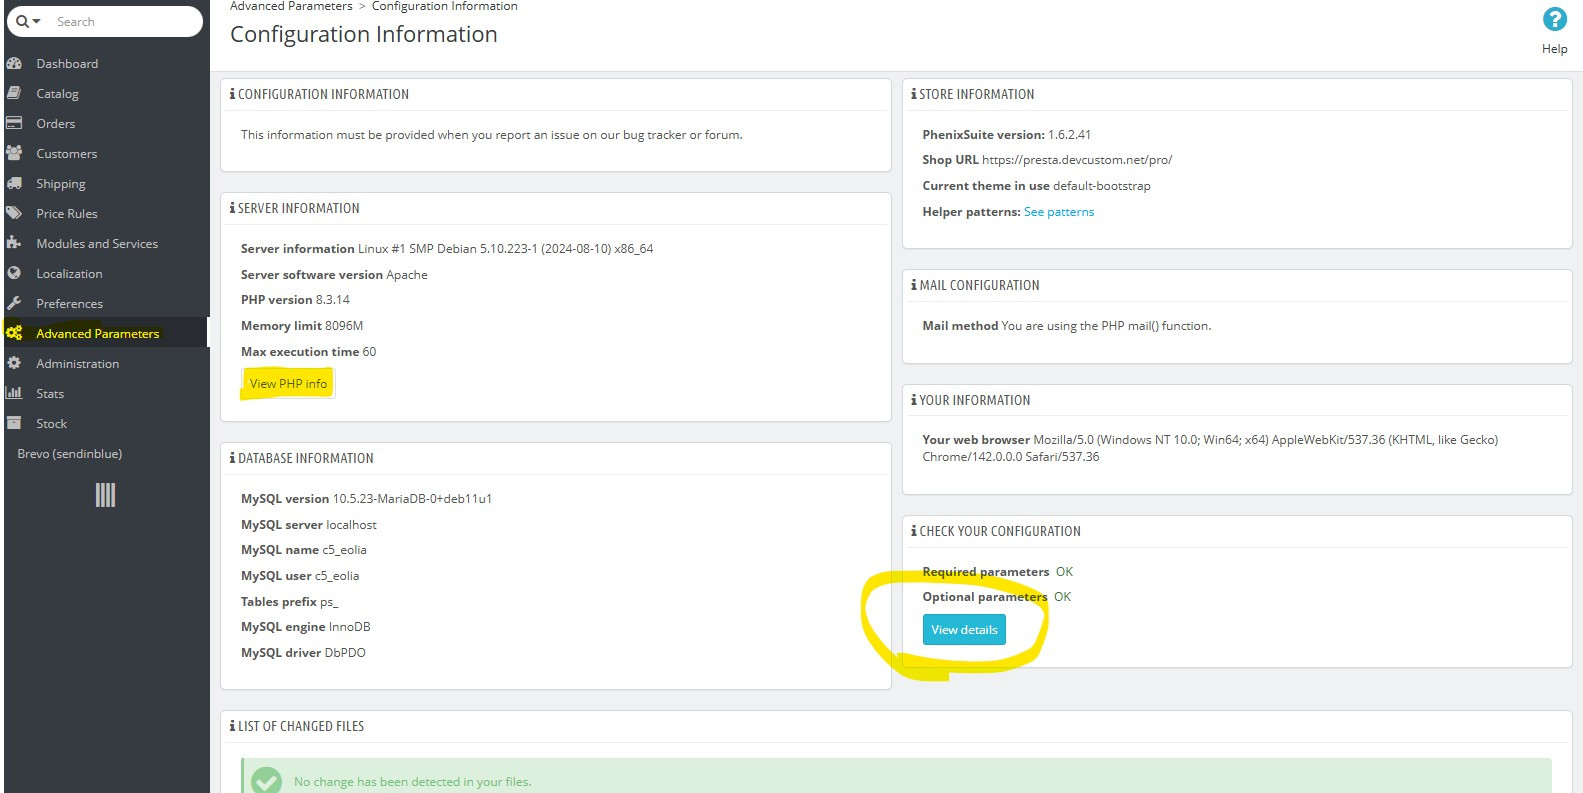Image resolution: width=1583 pixels, height=793 pixels.
Task: Click the Price Rules tag icon
Action: (14, 213)
